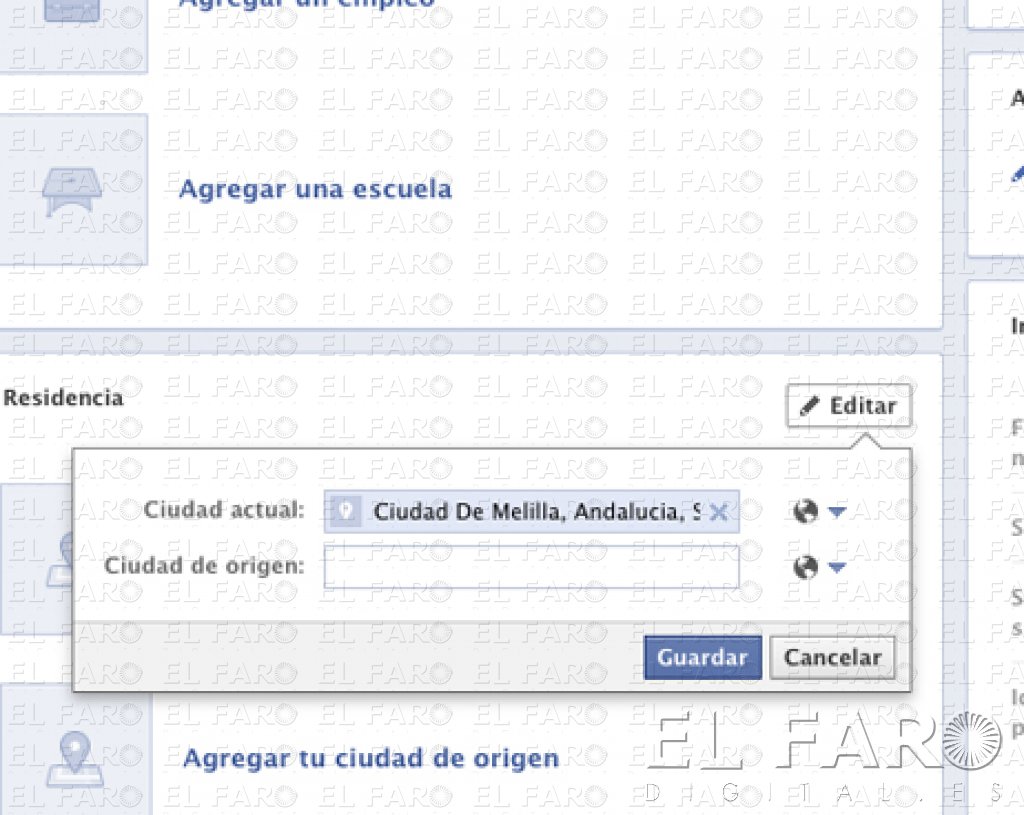Click the Guardar button
1024x815 pixels.
point(703,658)
